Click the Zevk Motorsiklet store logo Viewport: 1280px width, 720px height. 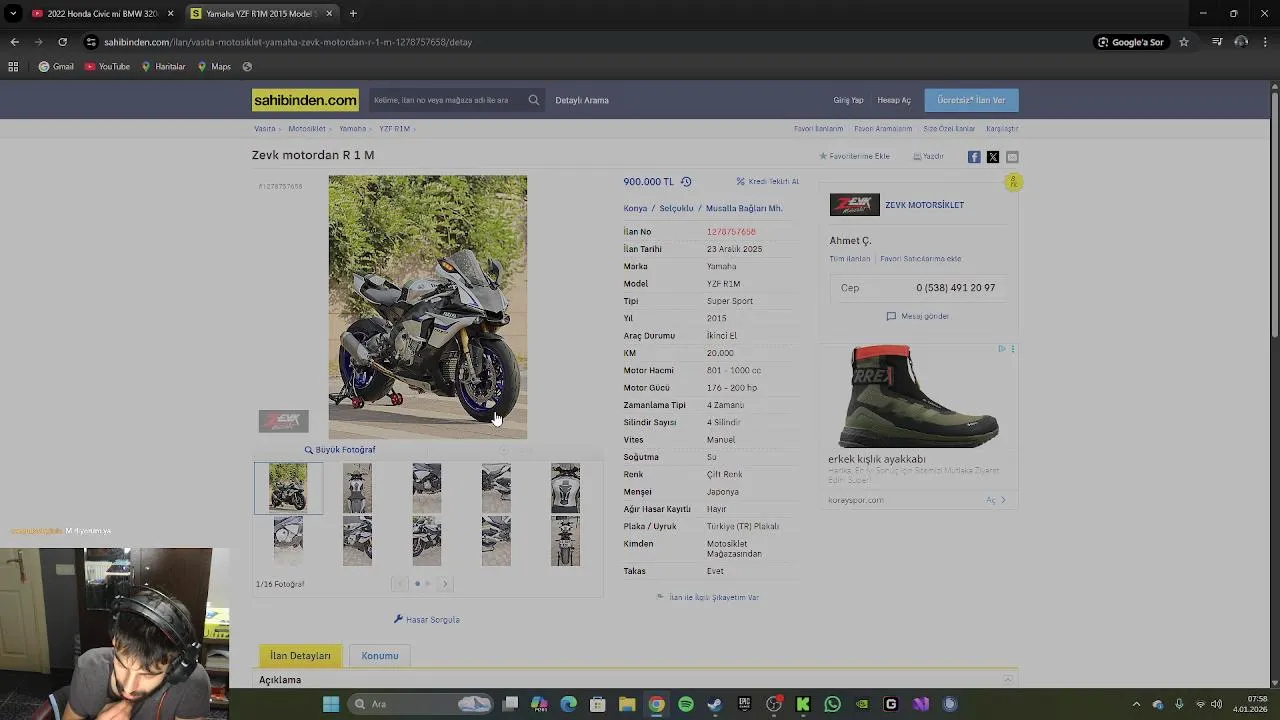point(854,205)
